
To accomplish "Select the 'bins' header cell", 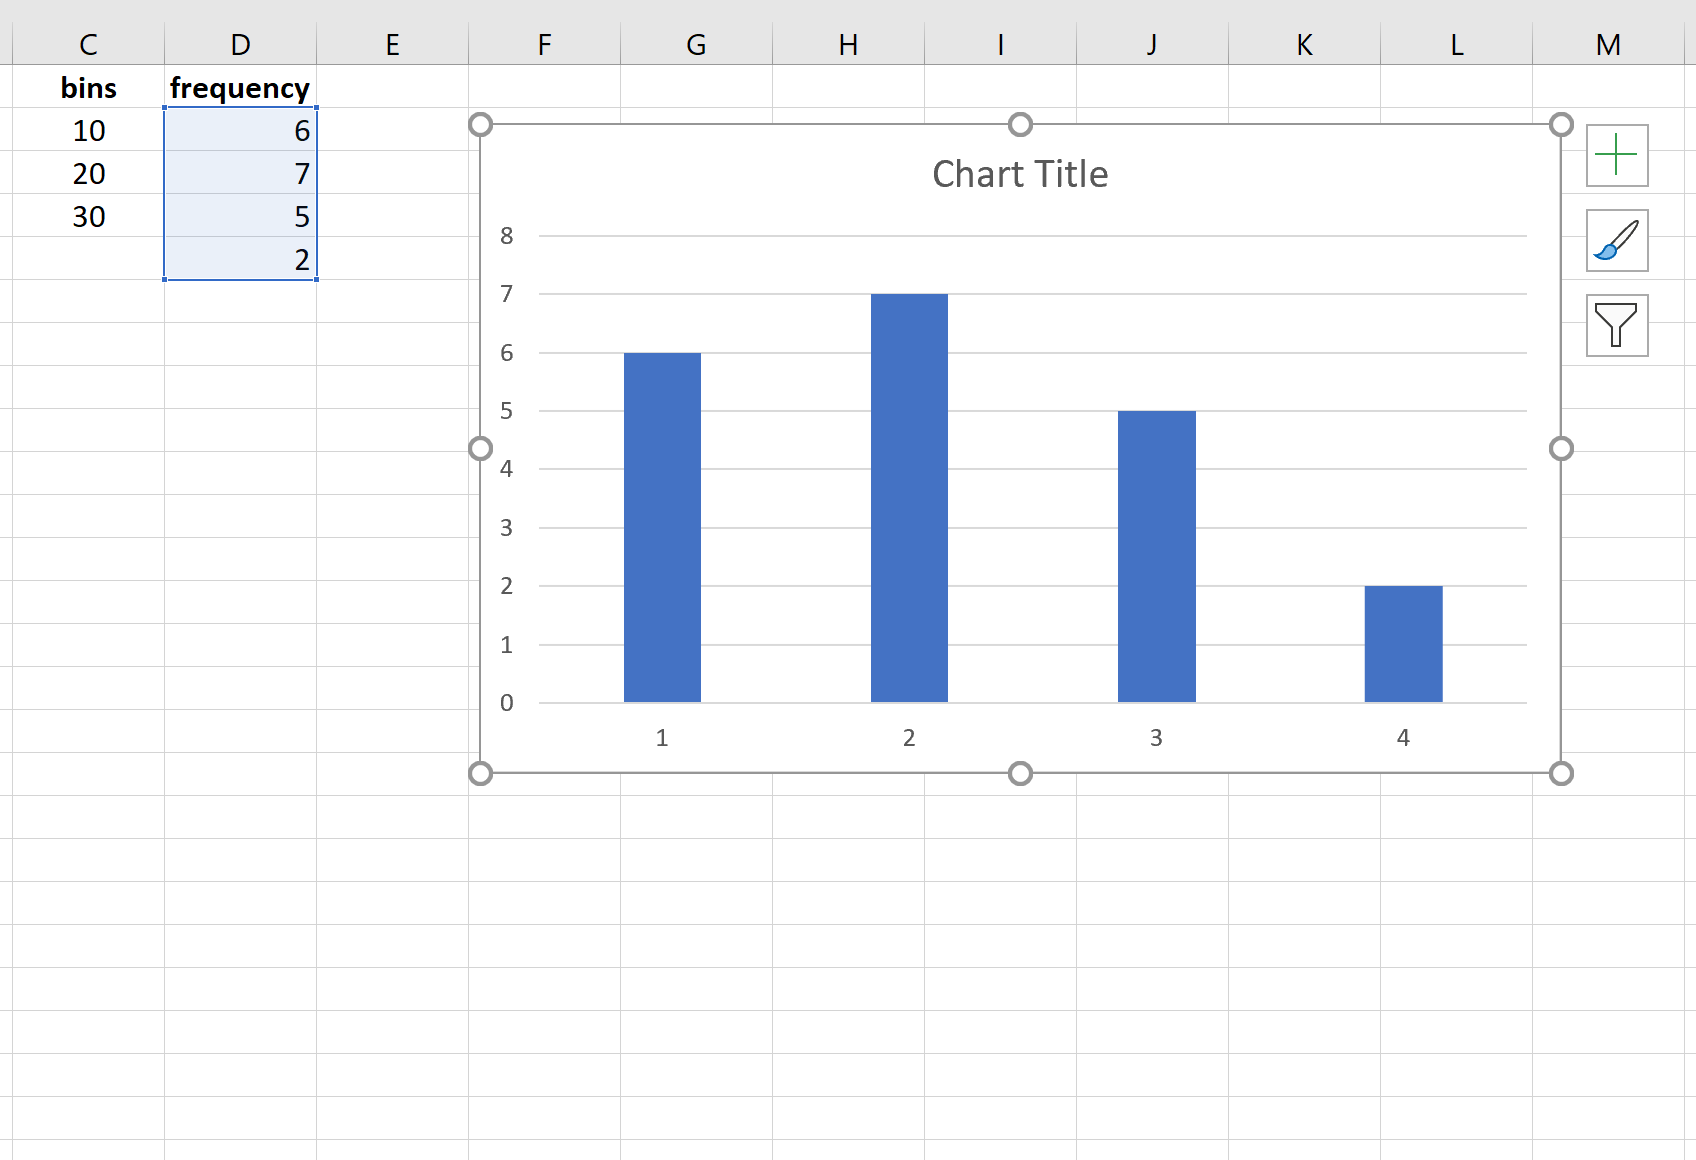I will point(88,88).
